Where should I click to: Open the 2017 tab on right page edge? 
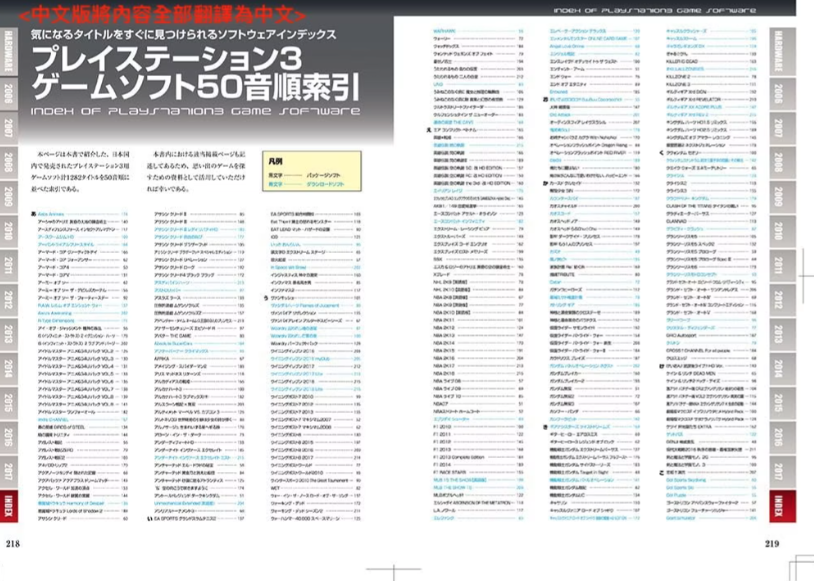[x=782, y=471]
